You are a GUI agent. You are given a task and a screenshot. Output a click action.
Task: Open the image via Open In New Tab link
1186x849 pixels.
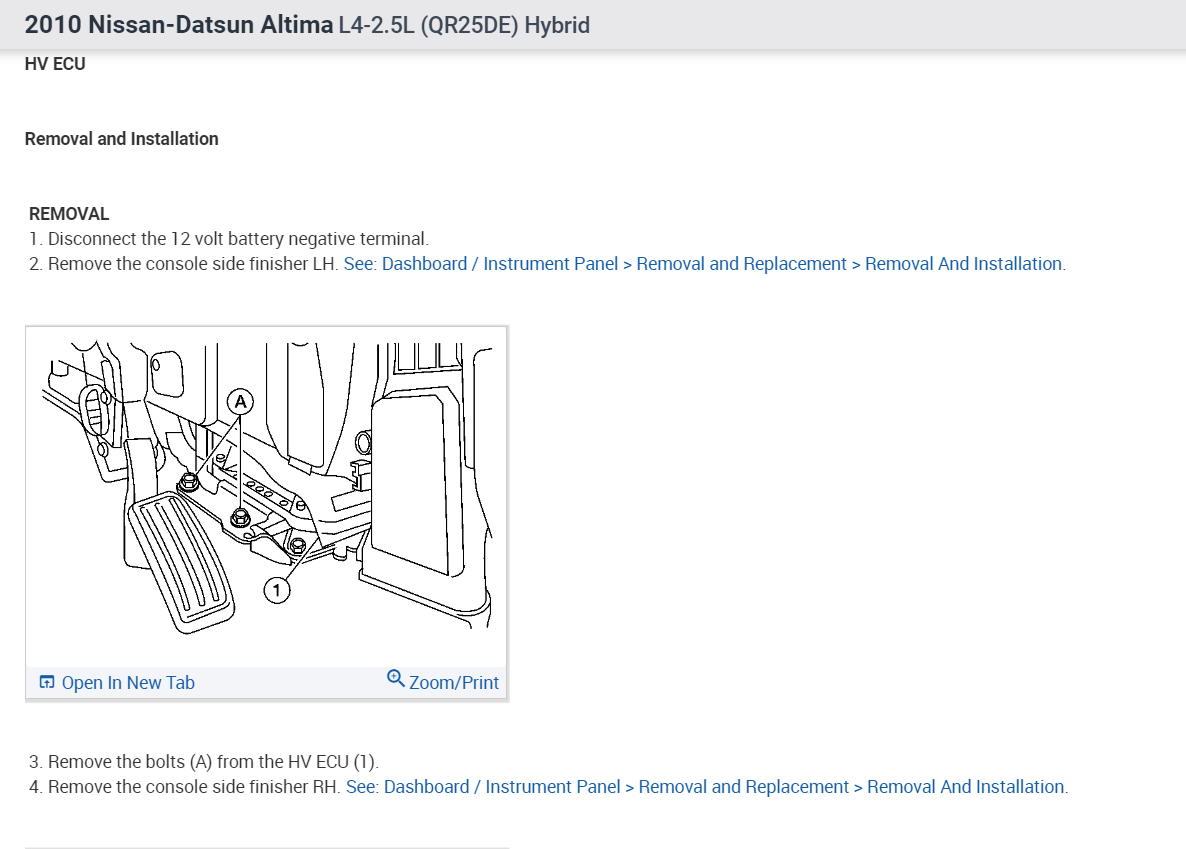pos(128,683)
